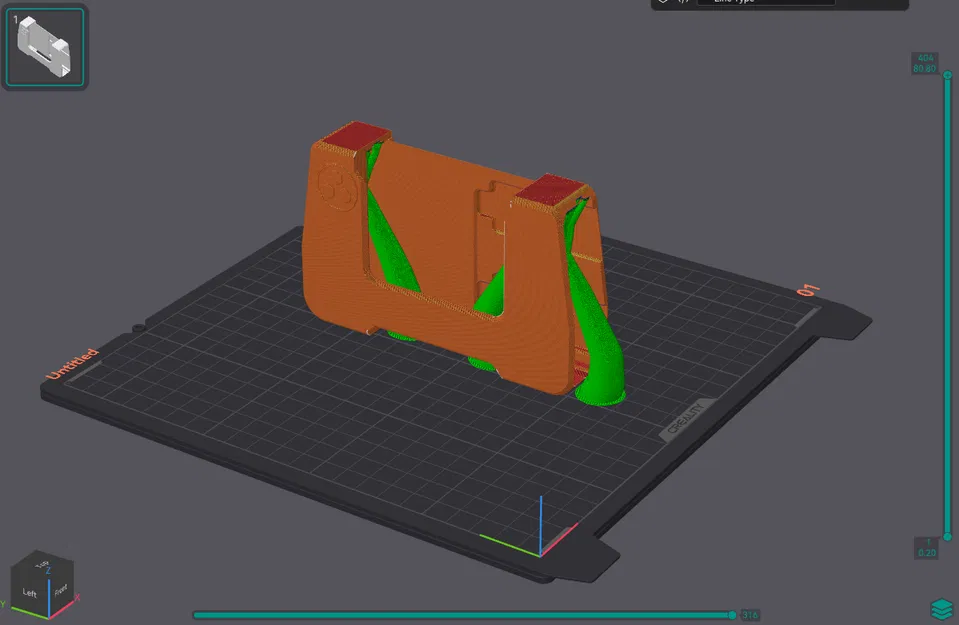Click the red X axis on the view cube
Viewport: 959px width, 625px height.
pyautogui.click(x=76, y=597)
